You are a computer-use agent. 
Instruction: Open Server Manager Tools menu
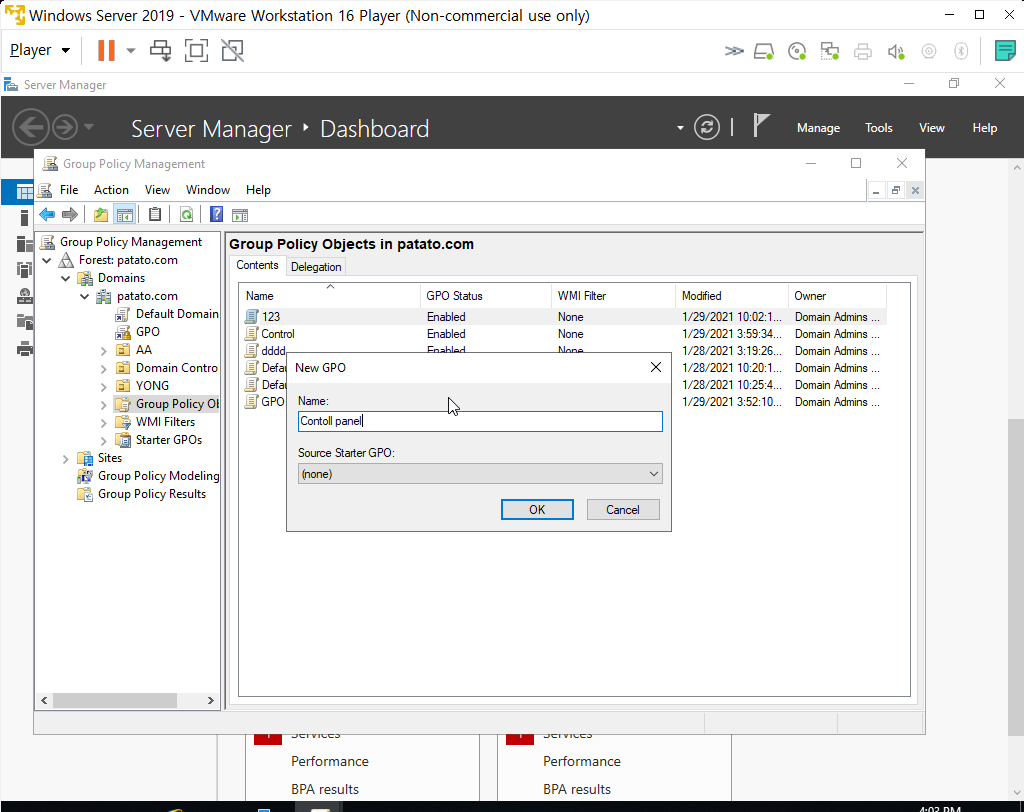(878, 128)
